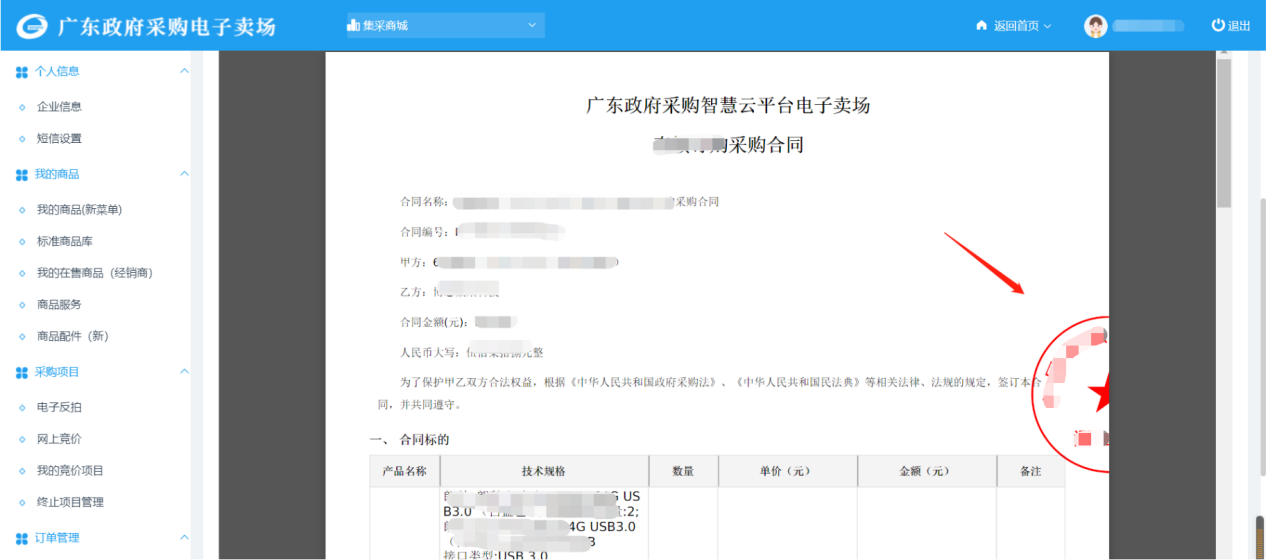Screen dimensions: 1268x560
Task: Click the contract title 广东政府采购智慧云平台电子卖场
Action: (728, 106)
